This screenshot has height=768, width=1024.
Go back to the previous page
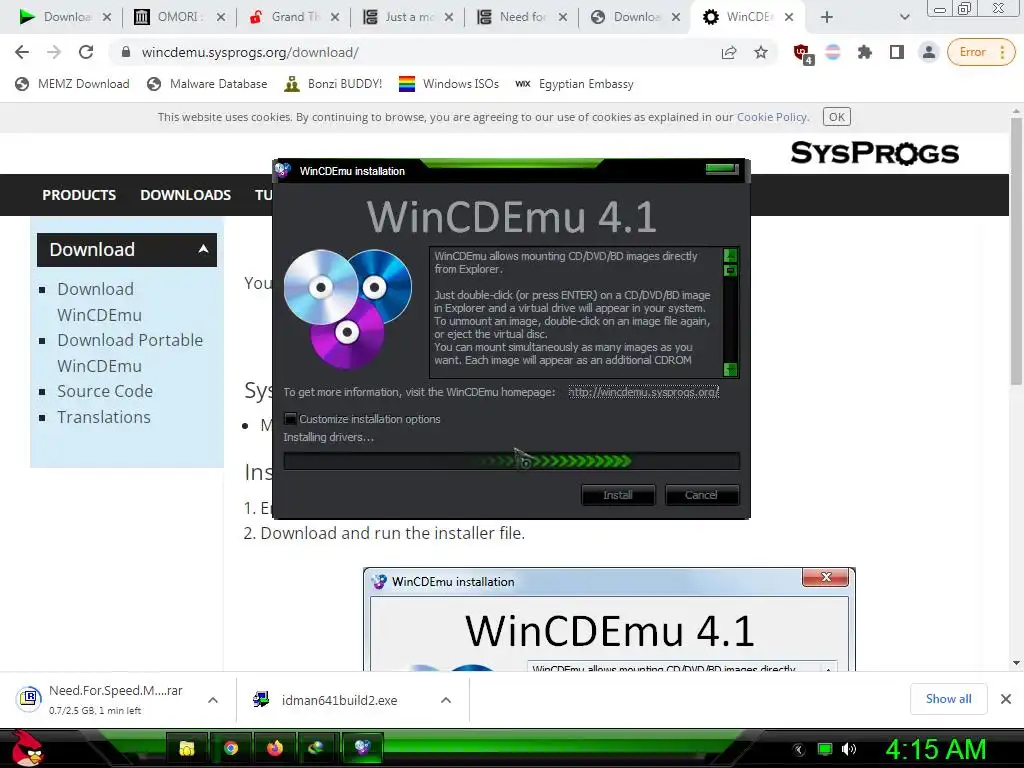pos(22,52)
